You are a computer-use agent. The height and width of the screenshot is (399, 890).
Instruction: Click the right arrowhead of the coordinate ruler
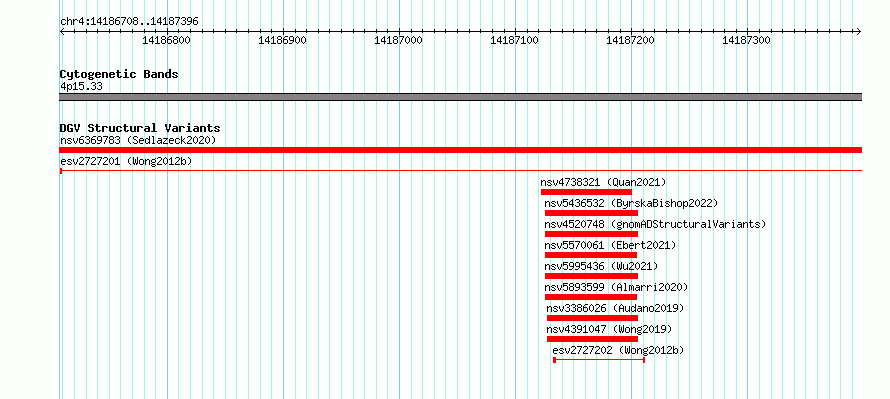858,32
